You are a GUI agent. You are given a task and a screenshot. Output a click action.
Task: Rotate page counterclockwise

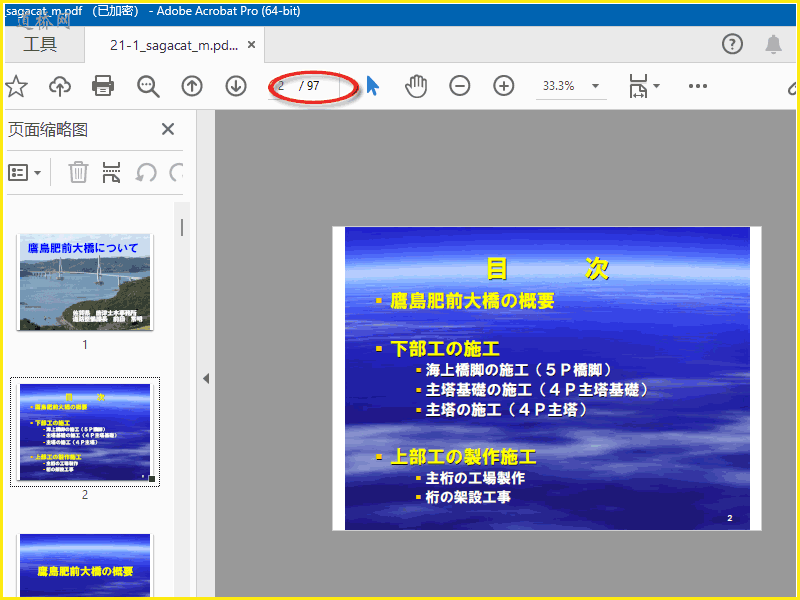(146, 172)
